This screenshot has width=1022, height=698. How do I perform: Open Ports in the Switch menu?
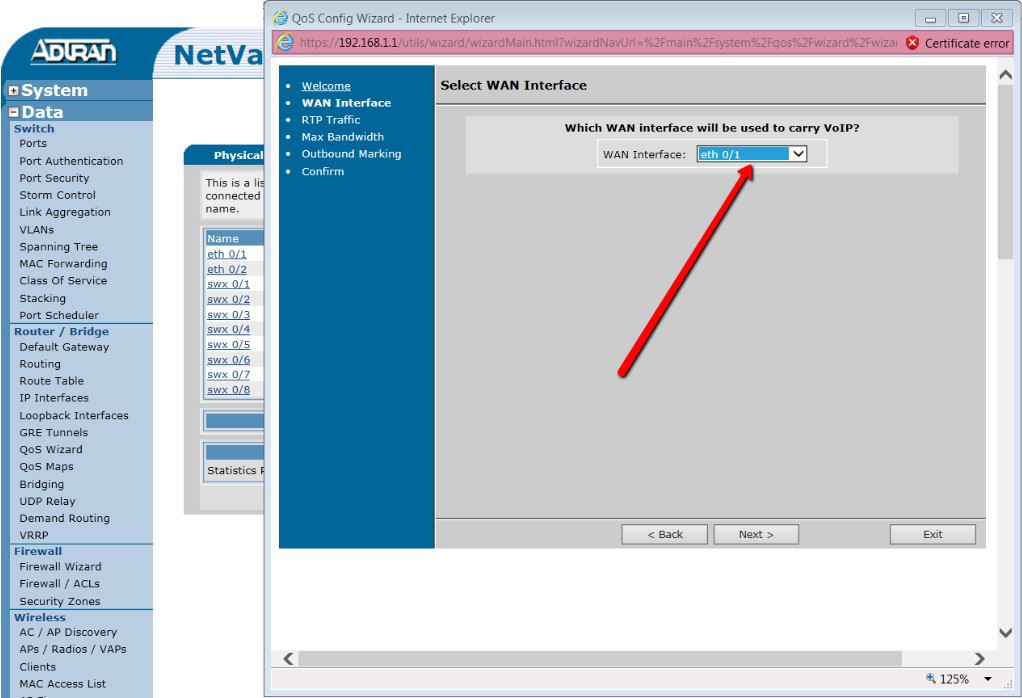click(33, 143)
